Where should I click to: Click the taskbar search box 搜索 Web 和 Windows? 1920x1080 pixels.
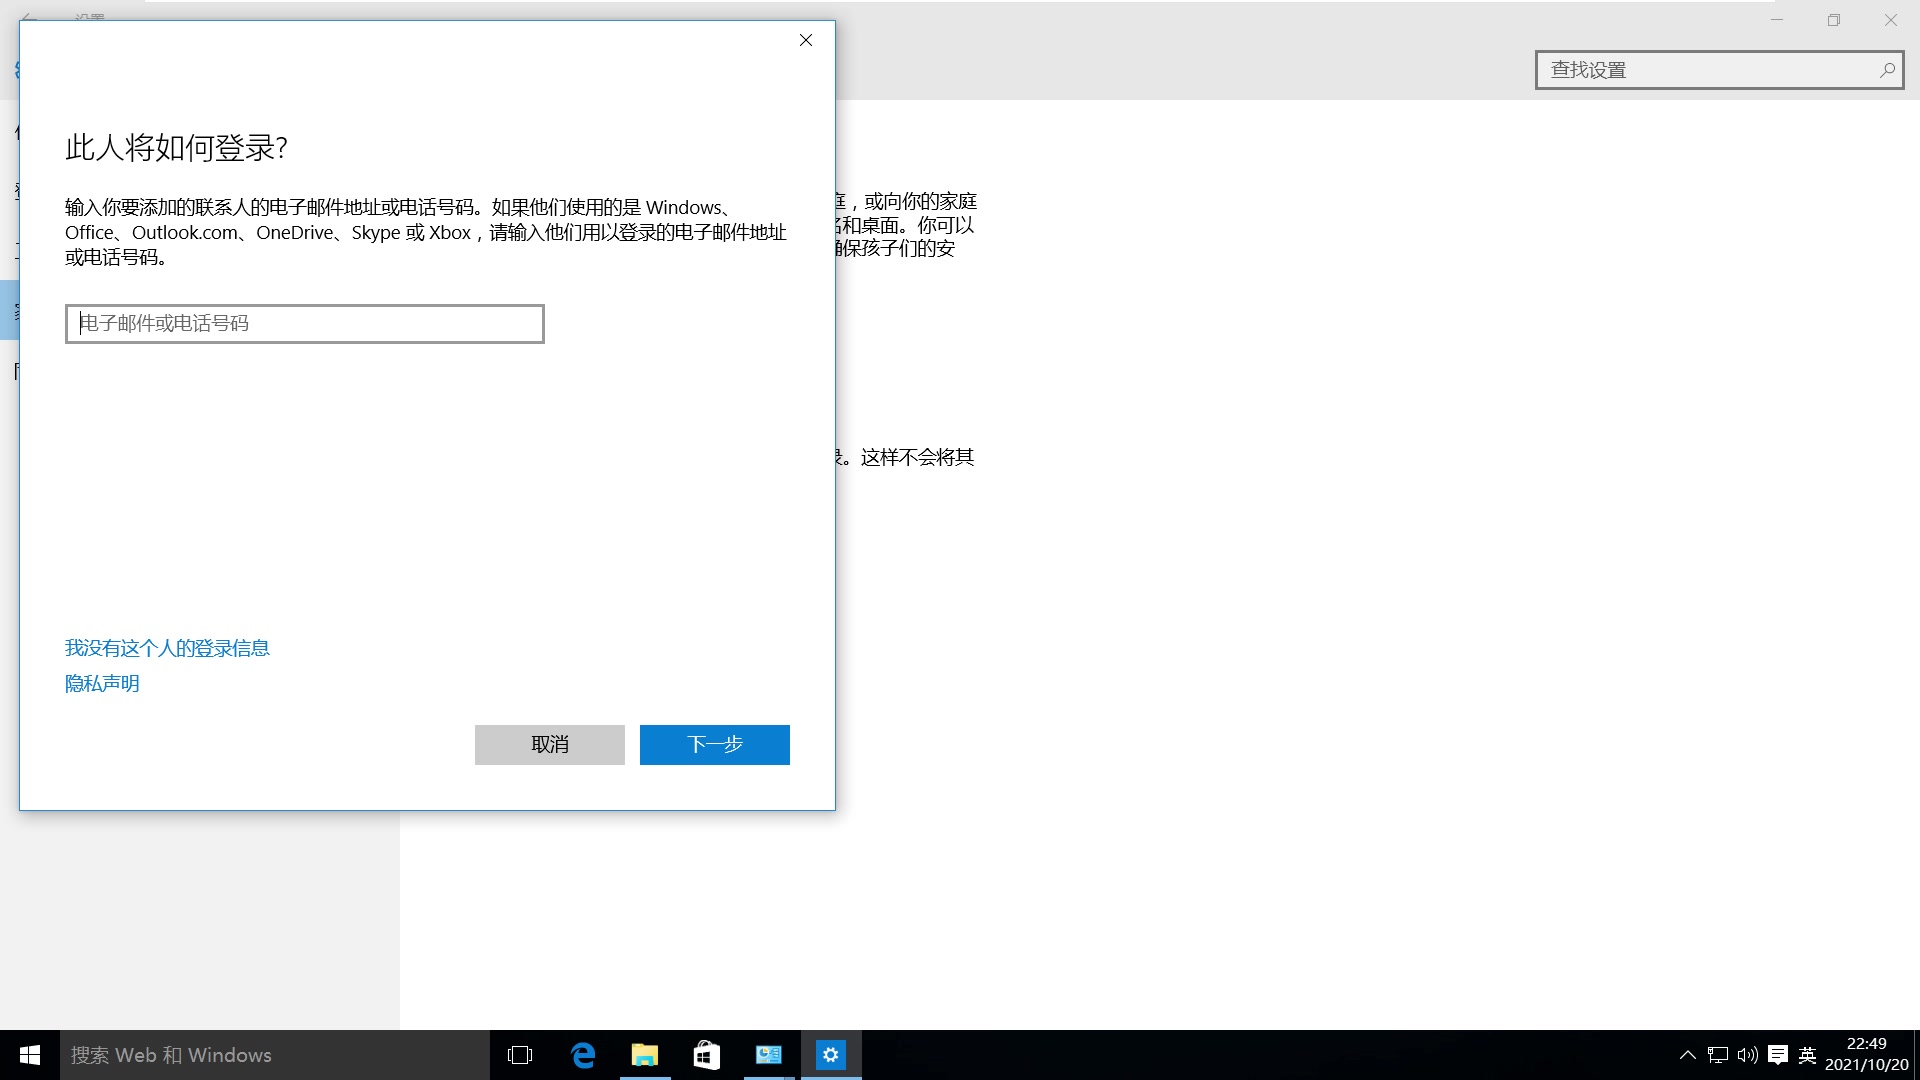click(x=275, y=1055)
